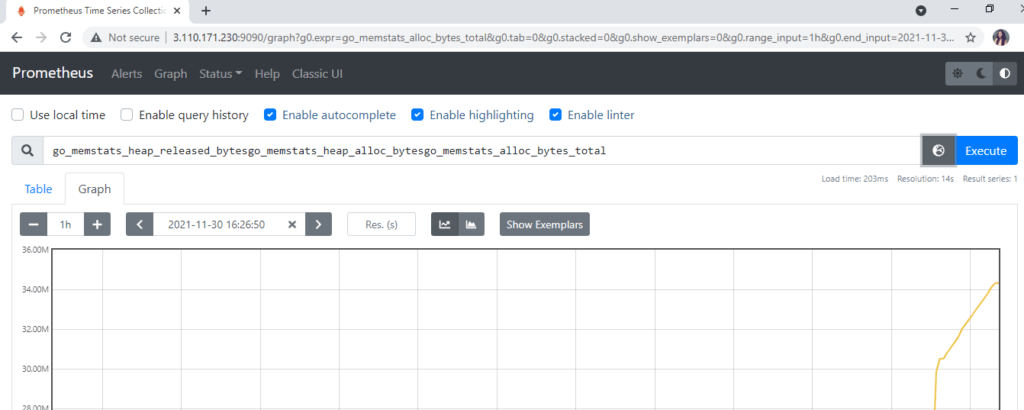1024x410 pixels.
Task: Open Alerts in the navbar
Action: point(127,74)
